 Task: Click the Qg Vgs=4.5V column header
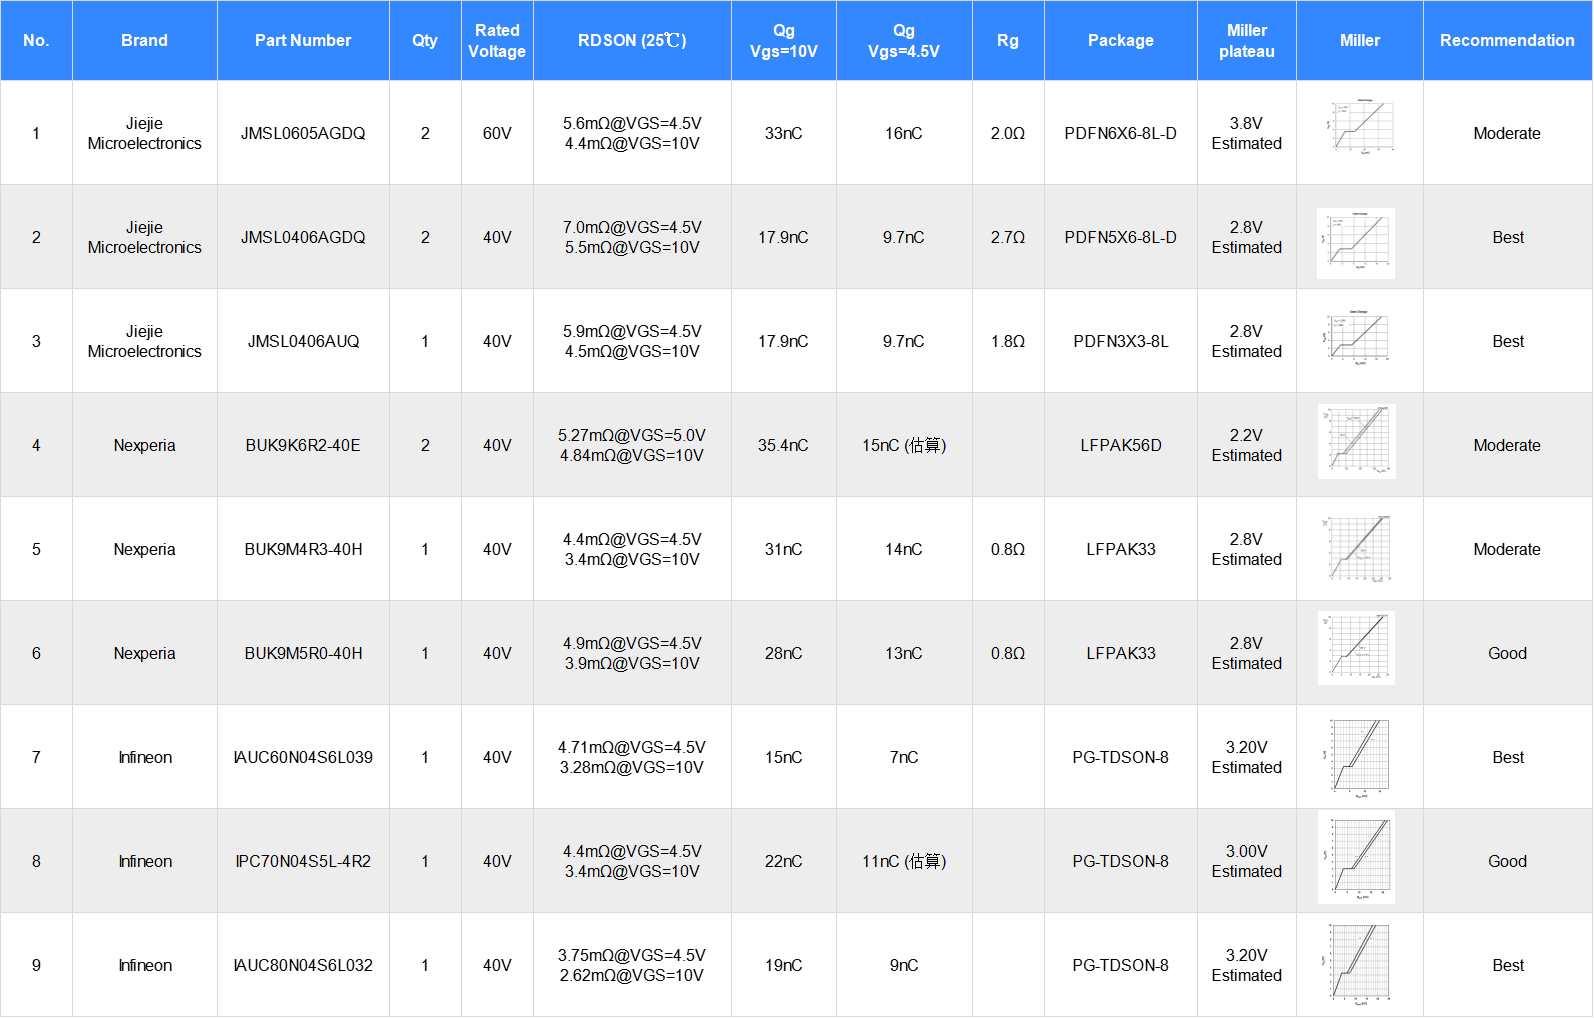[x=904, y=40]
